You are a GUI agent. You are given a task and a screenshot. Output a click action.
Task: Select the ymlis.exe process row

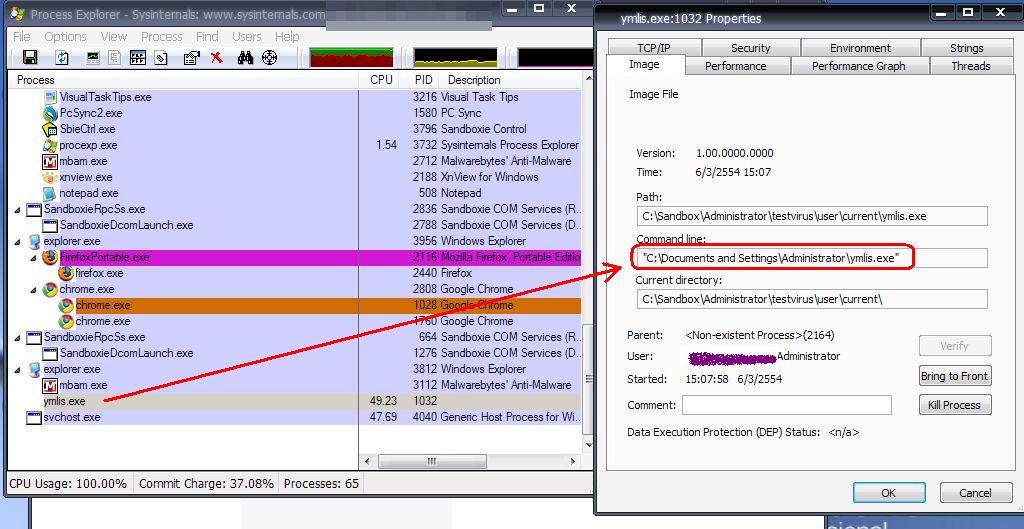pos(293,401)
